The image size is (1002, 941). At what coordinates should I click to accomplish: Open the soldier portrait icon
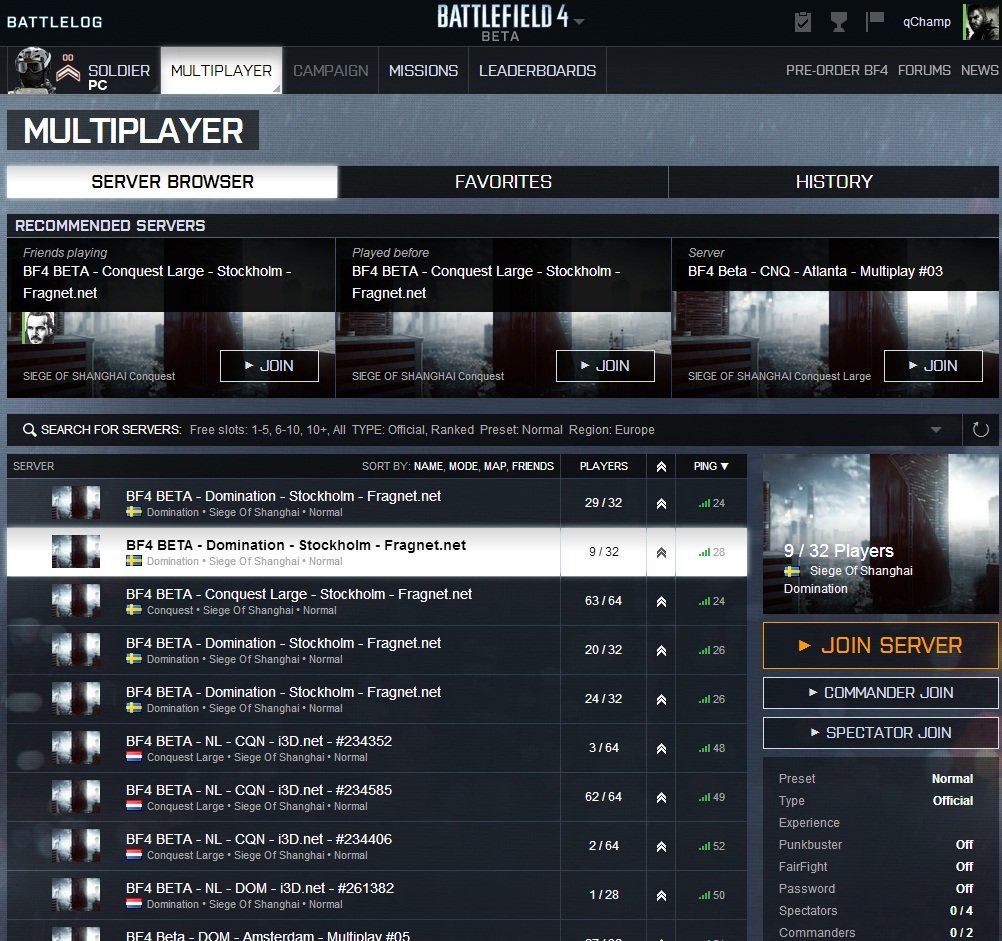click(33, 70)
